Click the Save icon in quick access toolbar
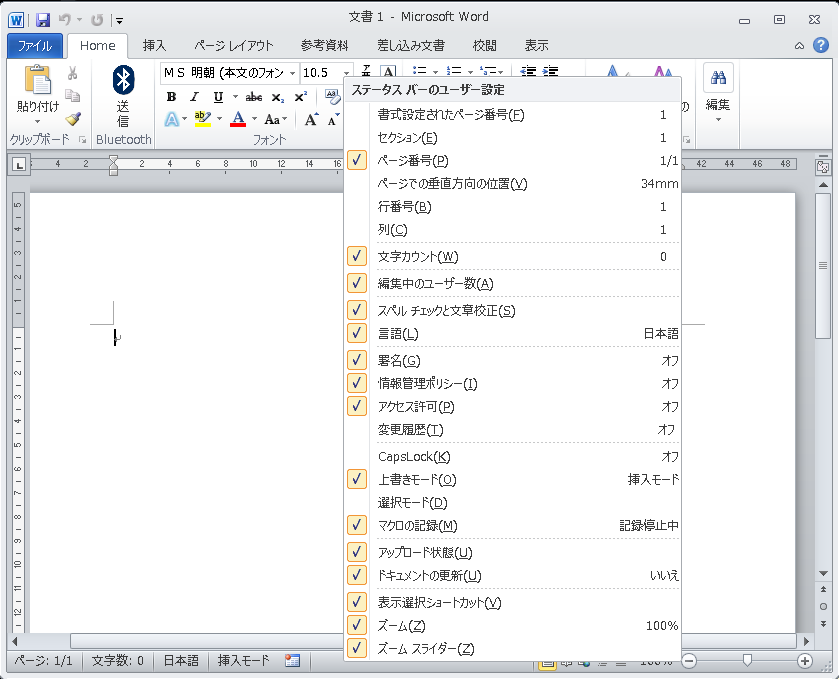 pos(43,19)
